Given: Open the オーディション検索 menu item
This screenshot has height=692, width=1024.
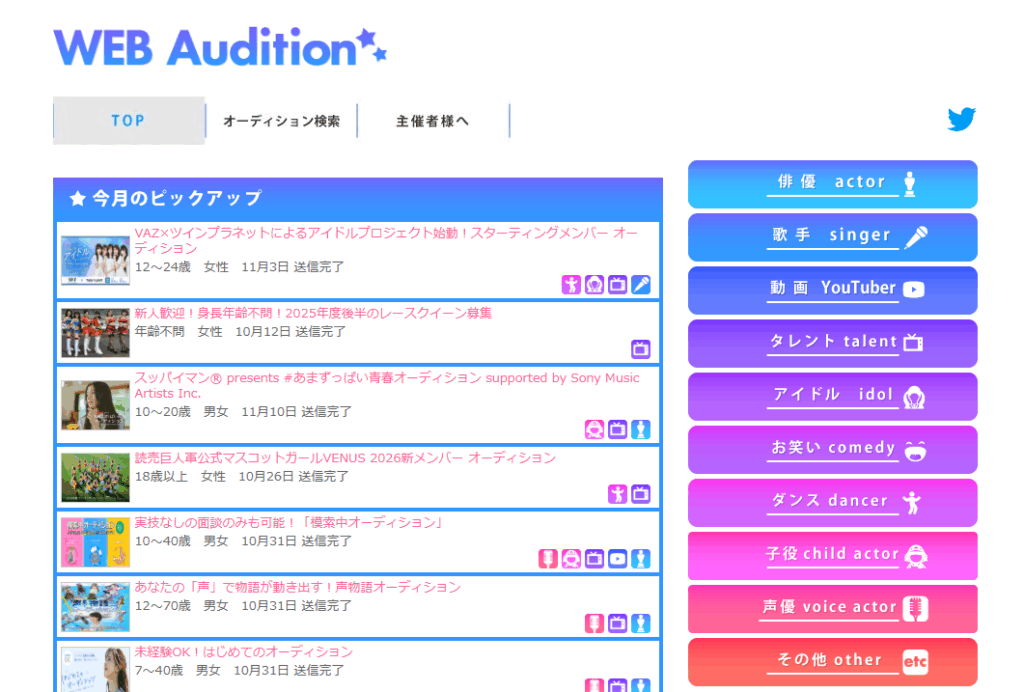Looking at the screenshot, I should click(281, 121).
